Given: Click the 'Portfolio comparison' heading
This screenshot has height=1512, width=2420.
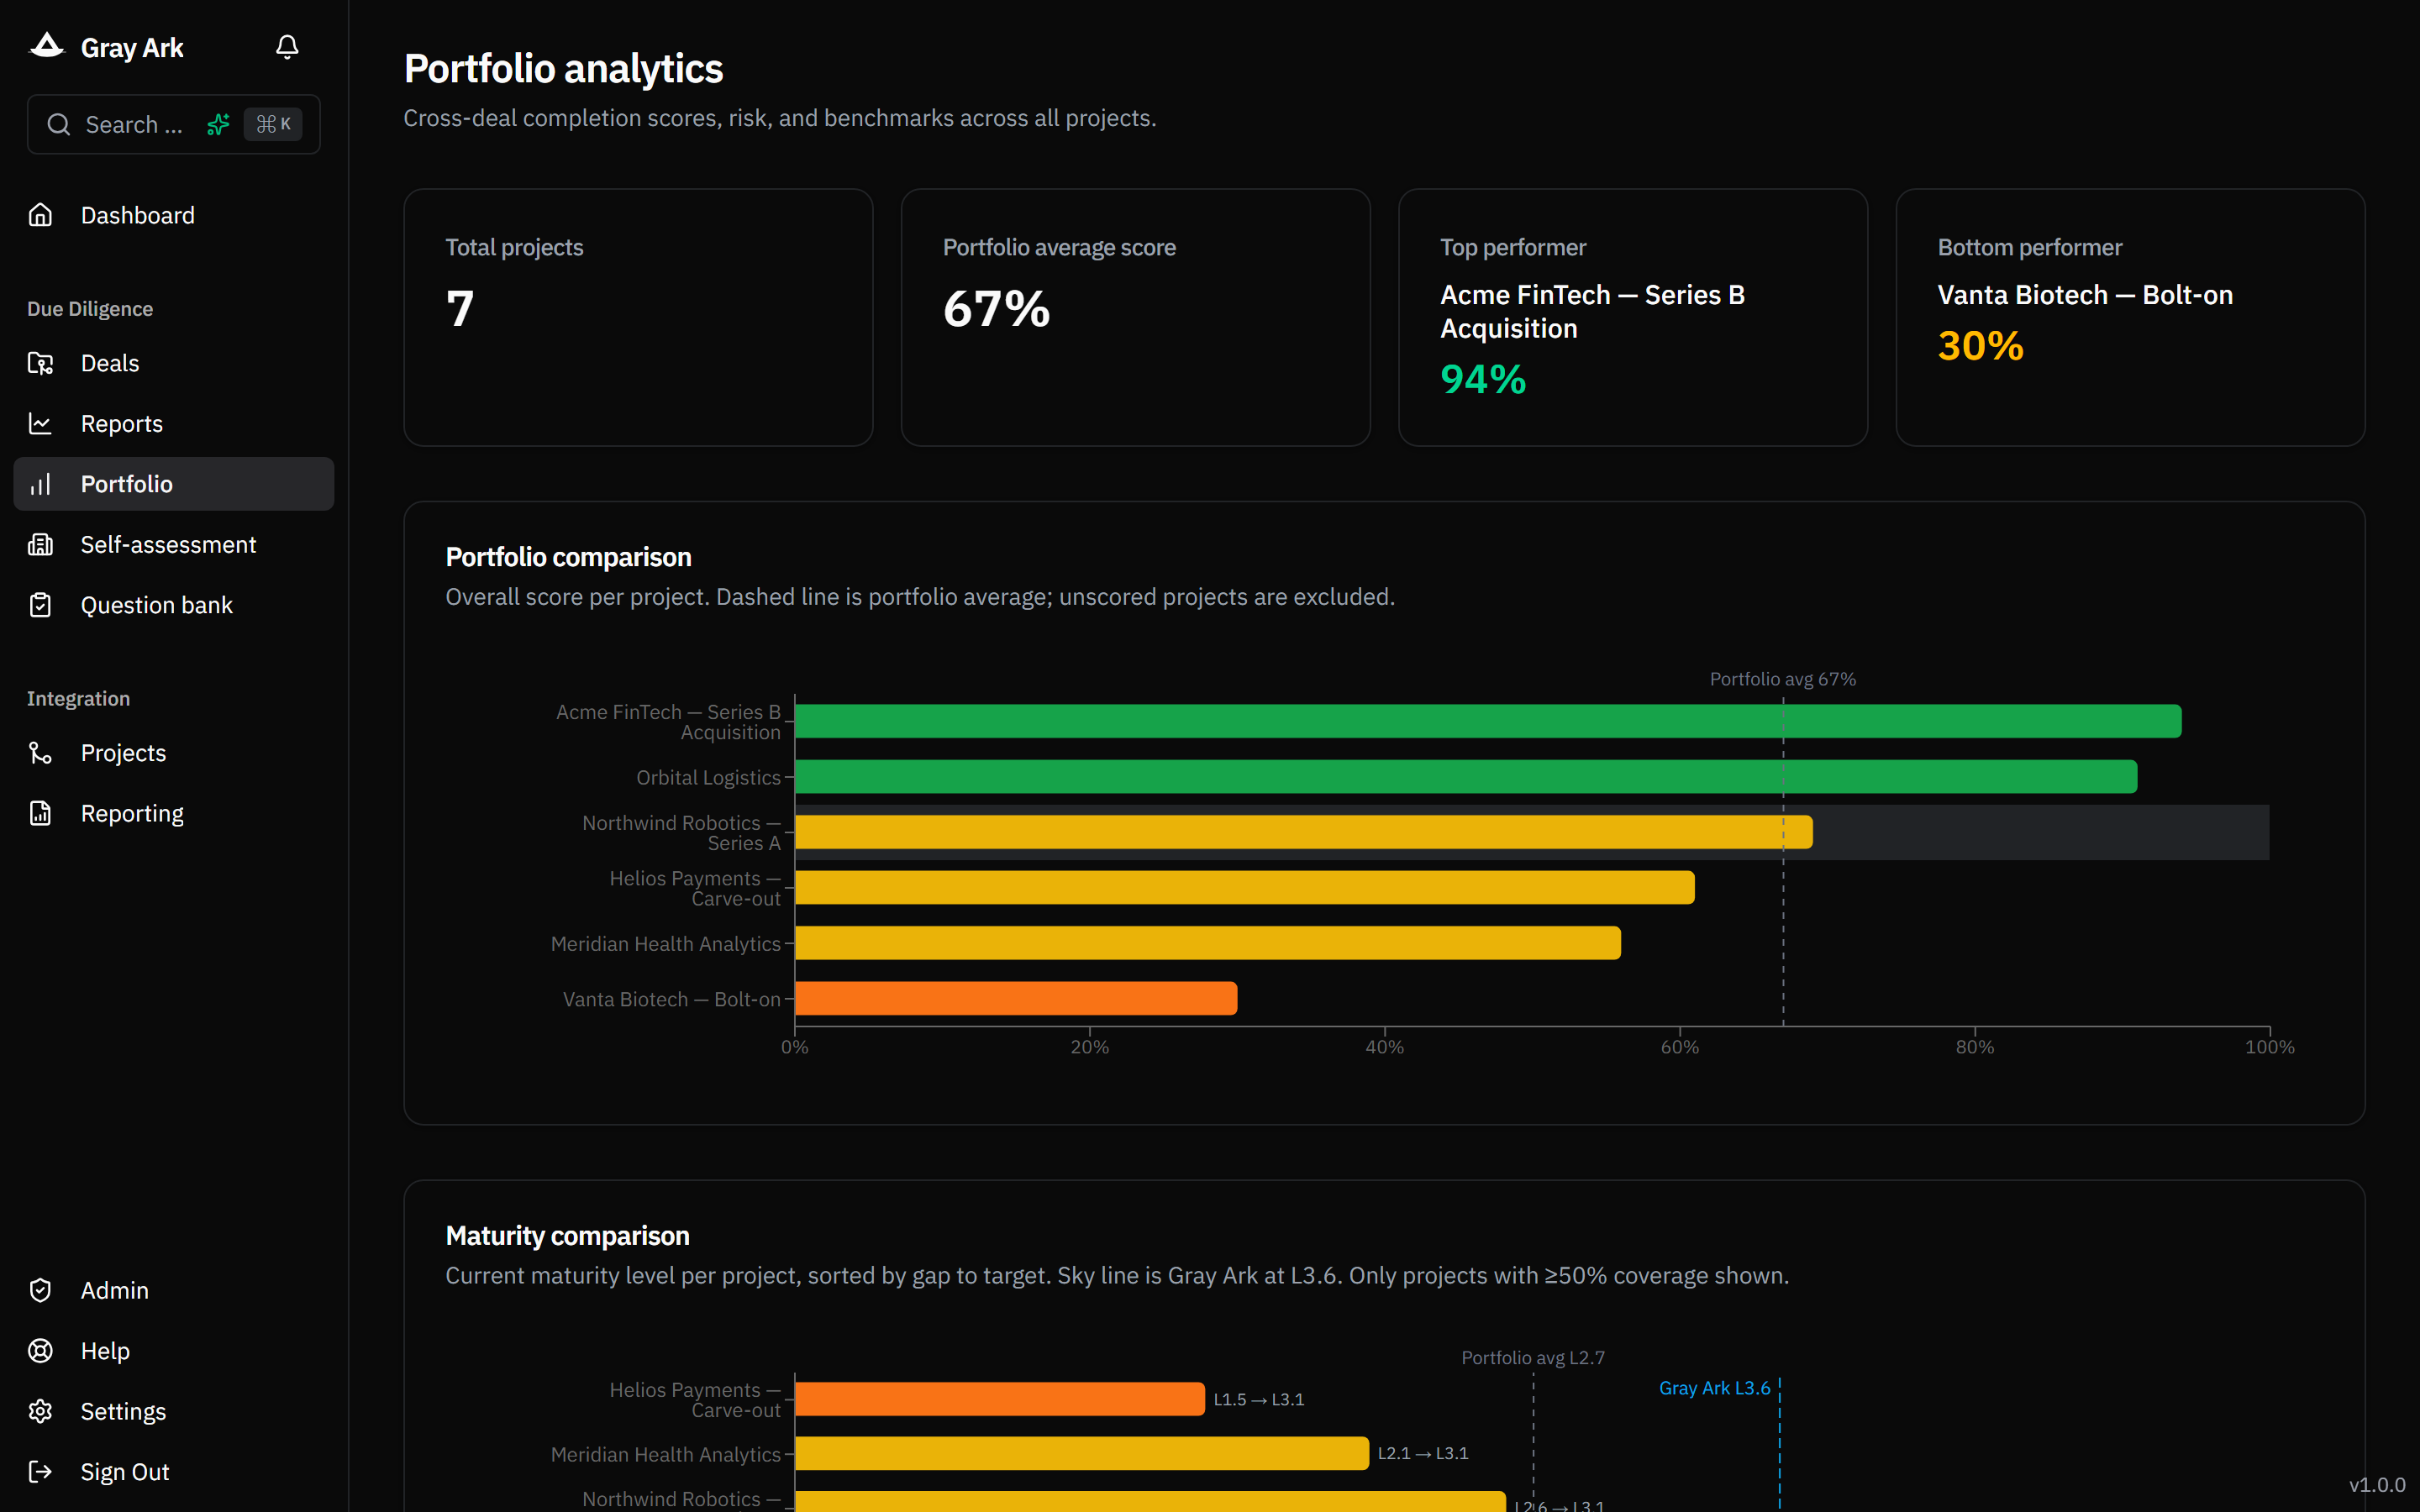Looking at the screenshot, I should pyautogui.click(x=568, y=557).
